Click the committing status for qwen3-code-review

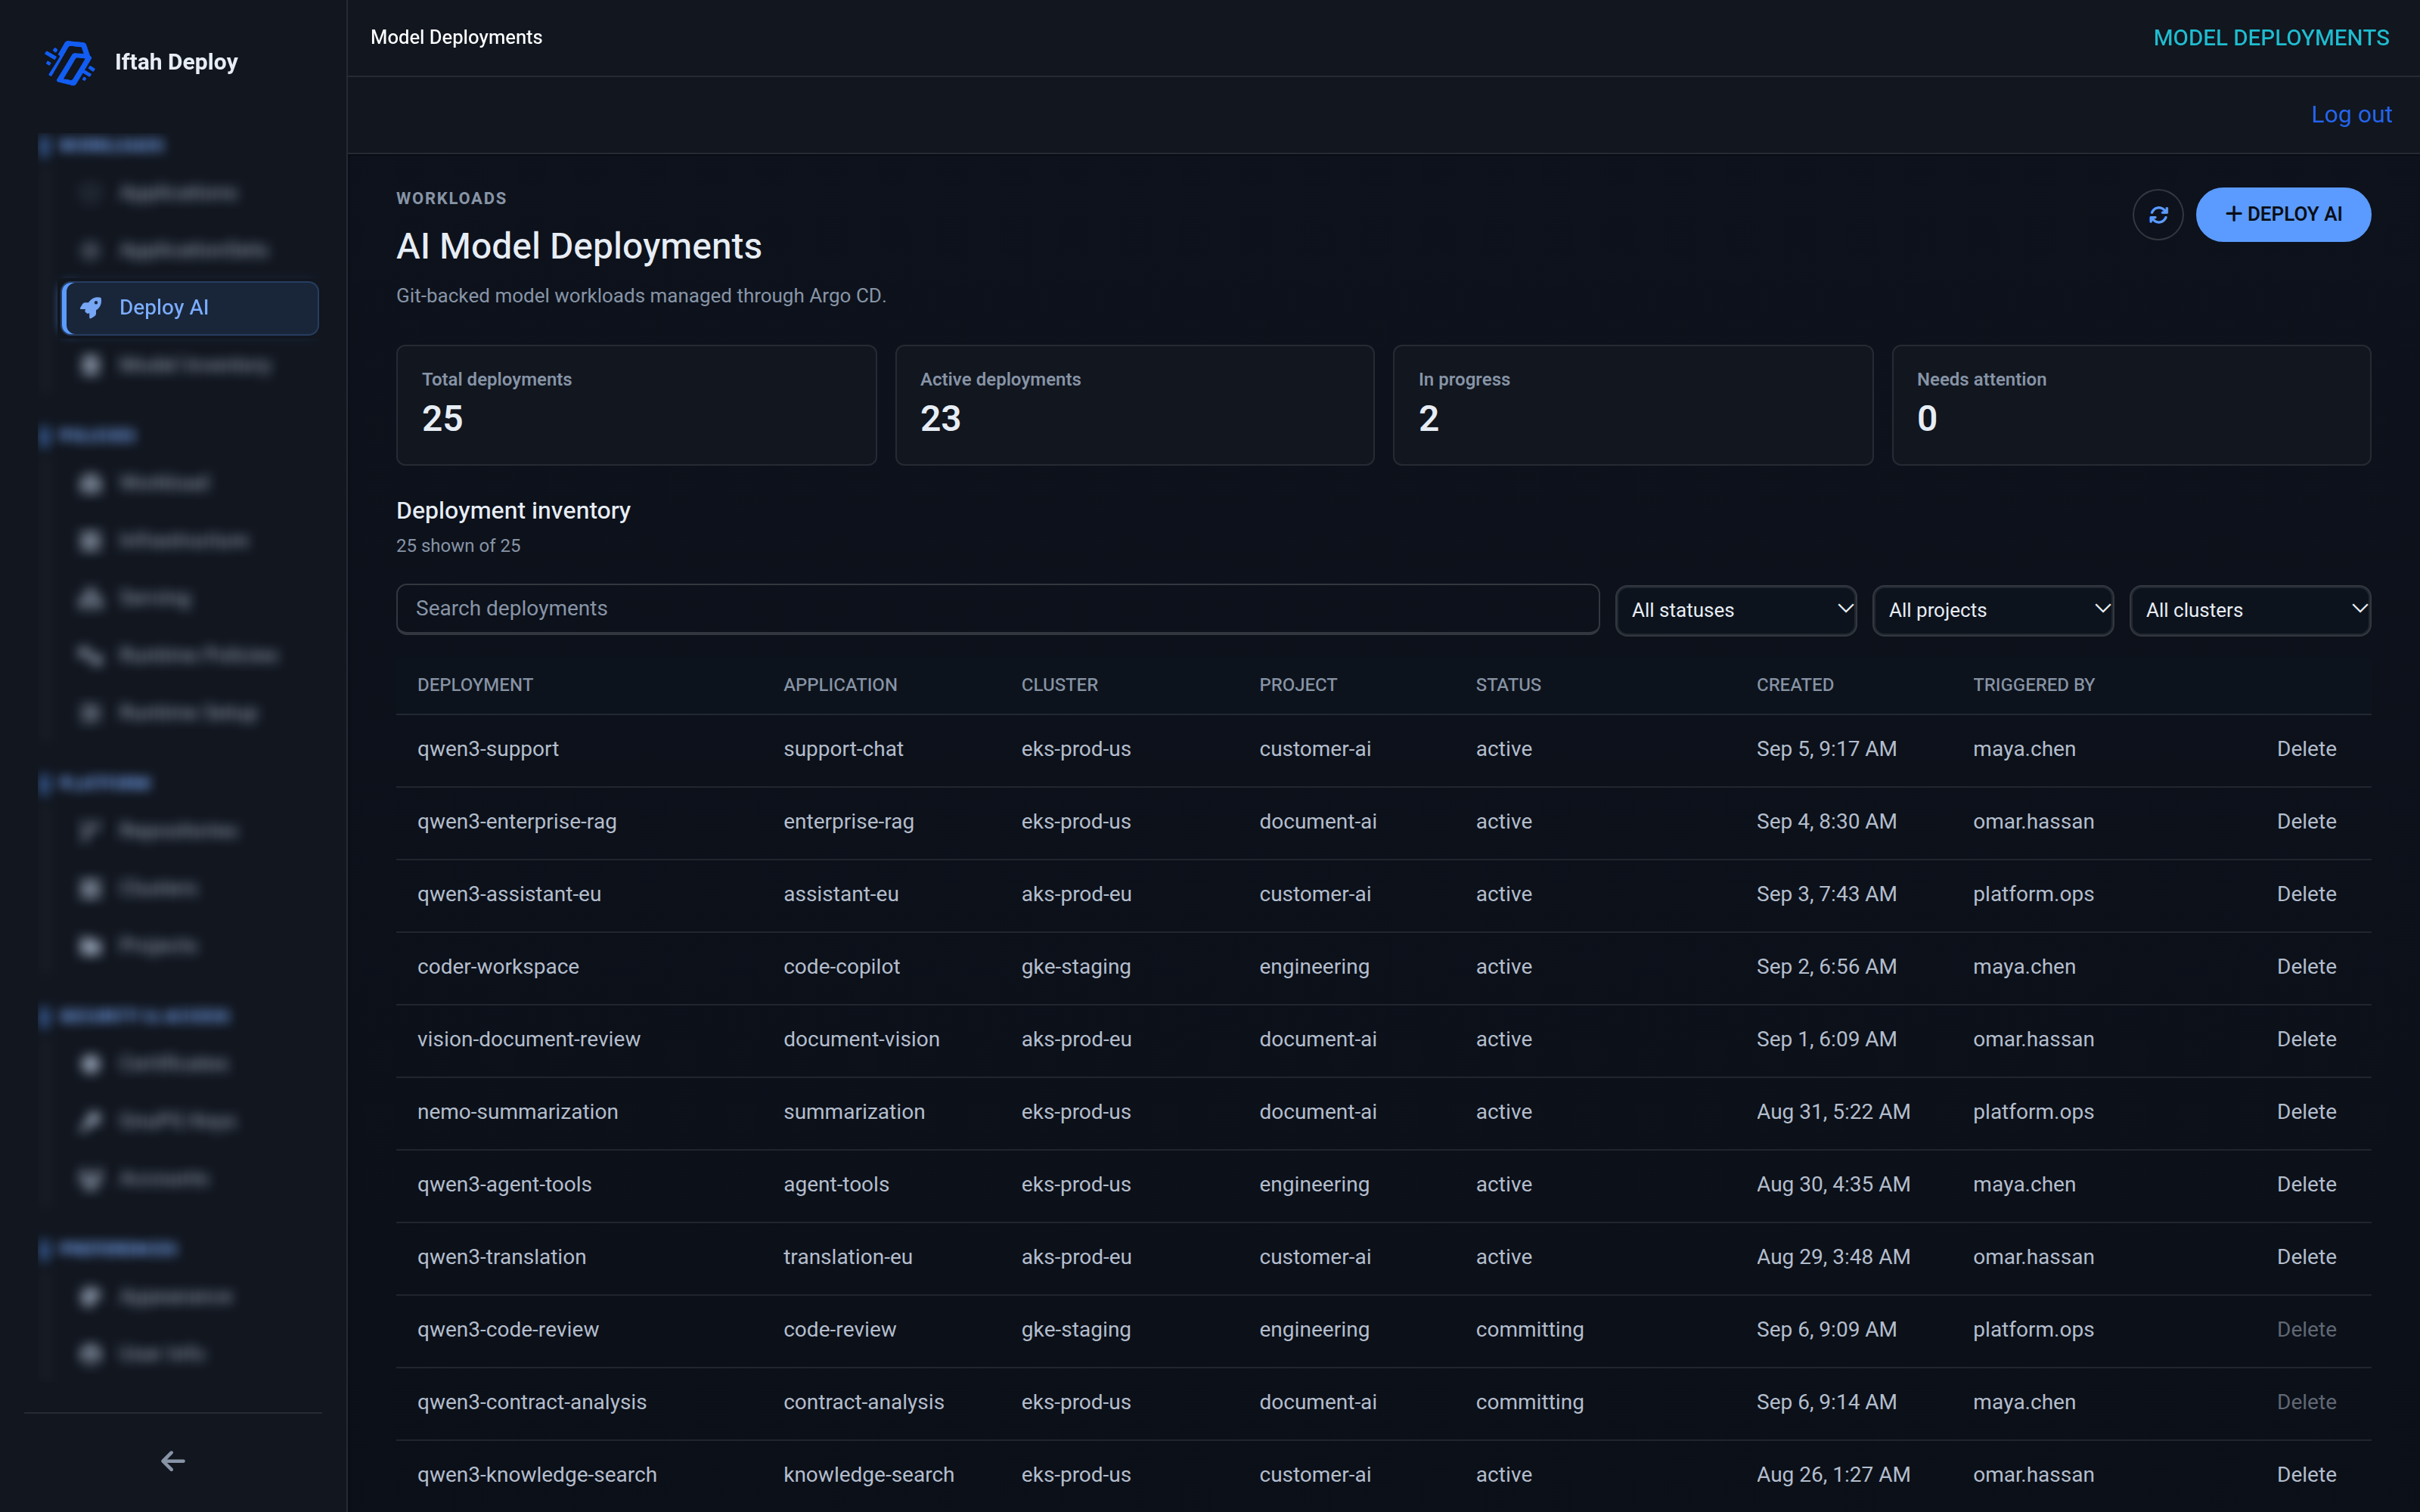pos(1529,1330)
